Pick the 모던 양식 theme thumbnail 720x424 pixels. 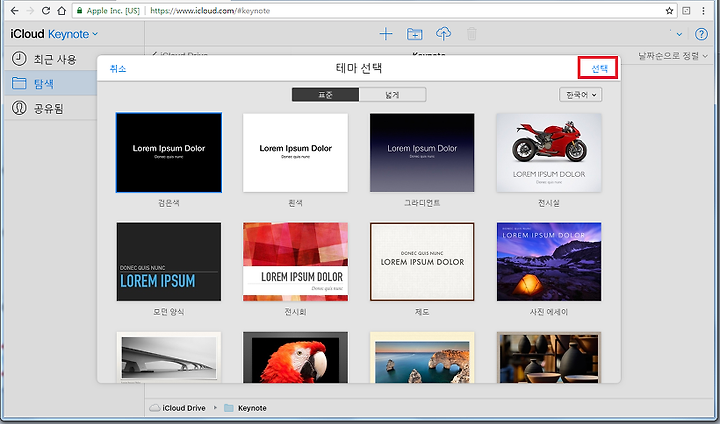tap(169, 262)
